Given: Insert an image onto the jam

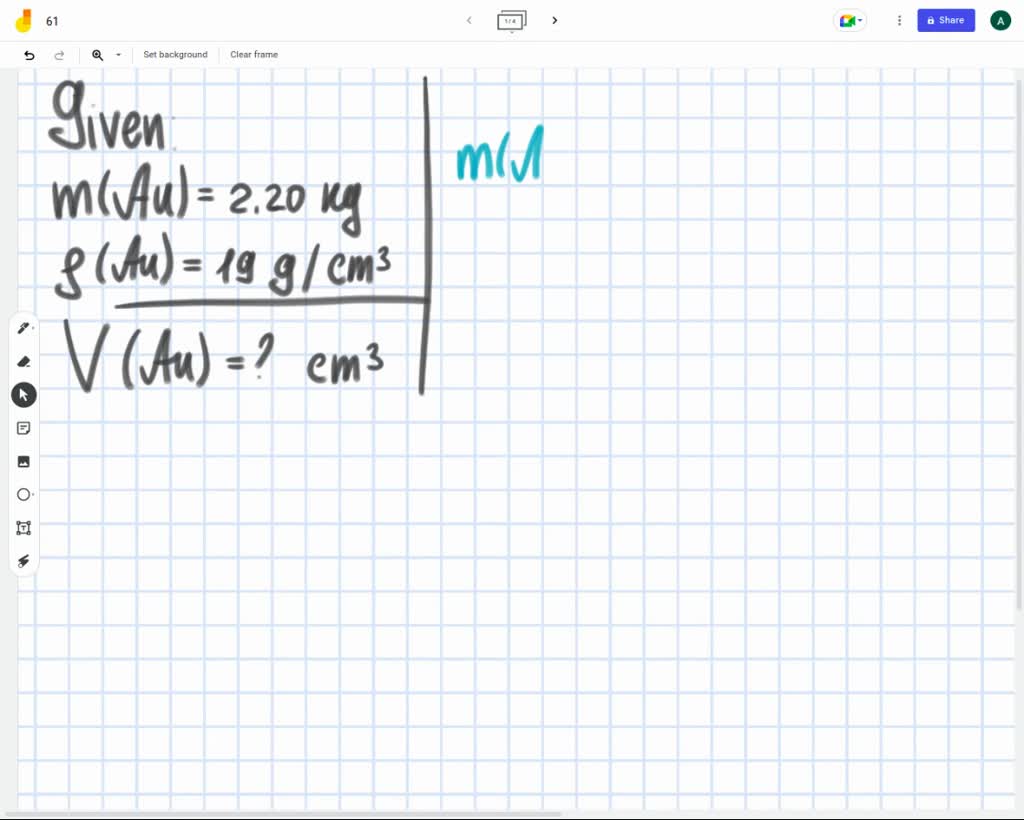Looking at the screenshot, I should [x=24, y=461].
